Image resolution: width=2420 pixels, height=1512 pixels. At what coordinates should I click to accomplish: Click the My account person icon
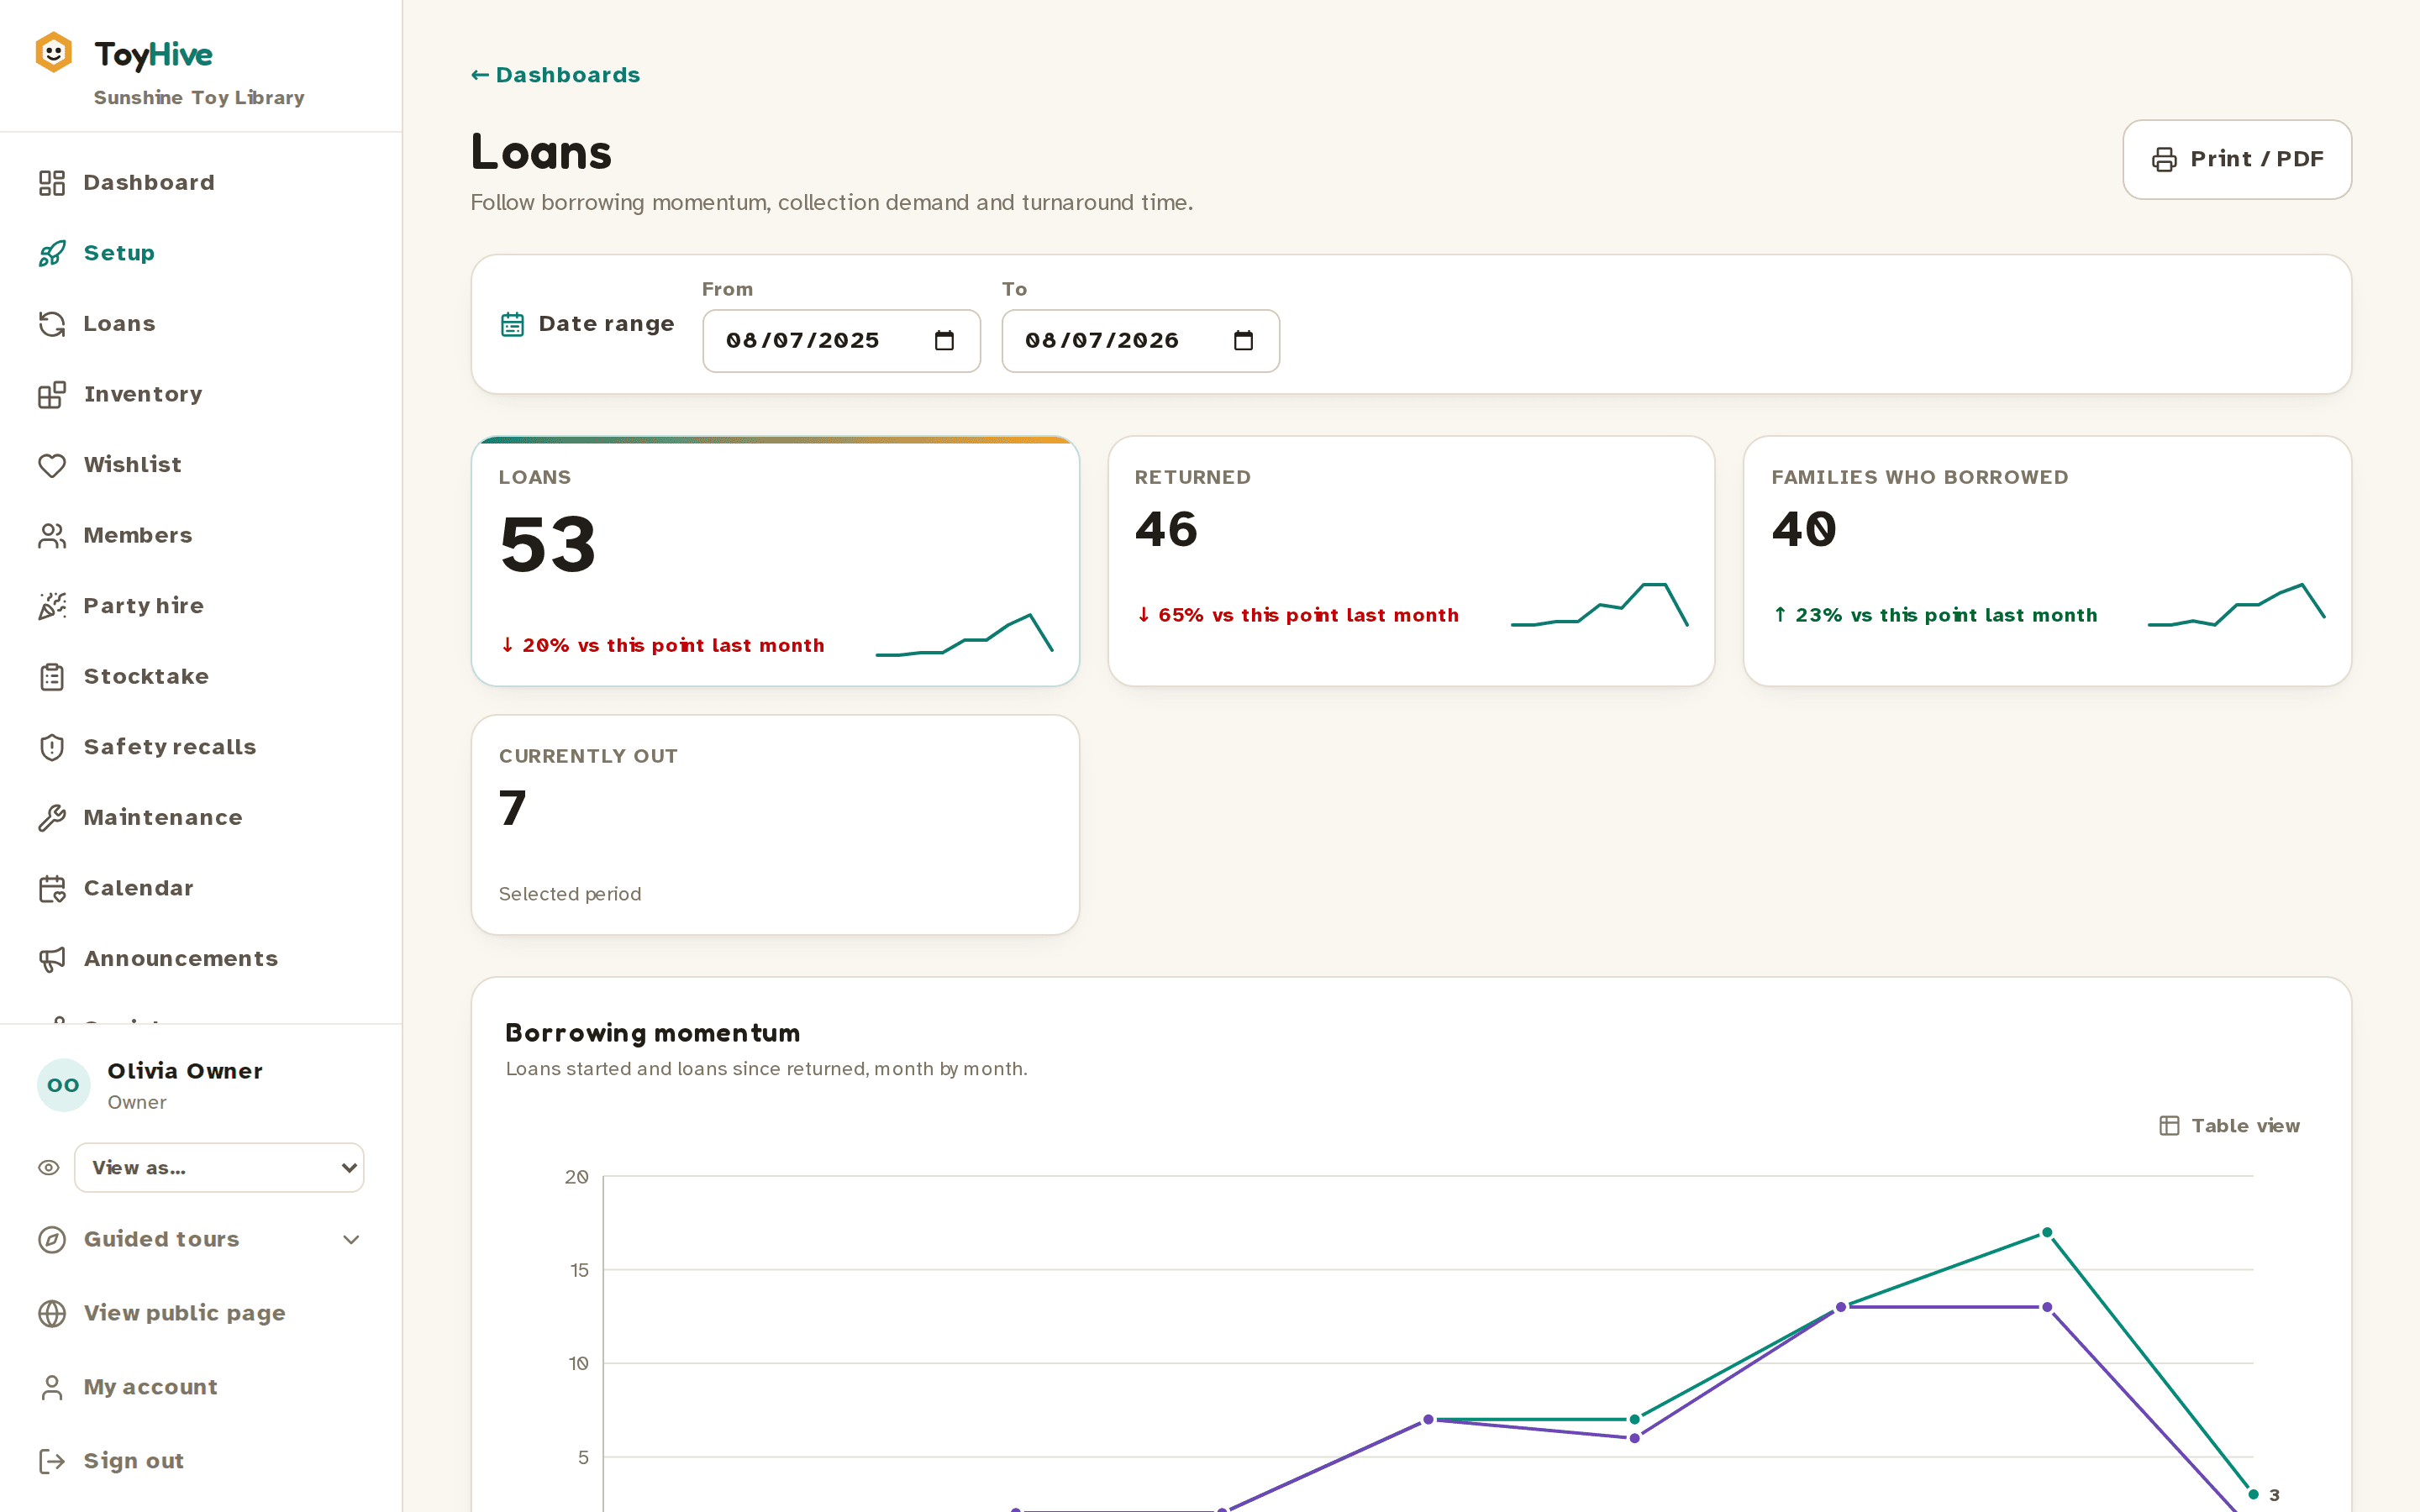52,1387
